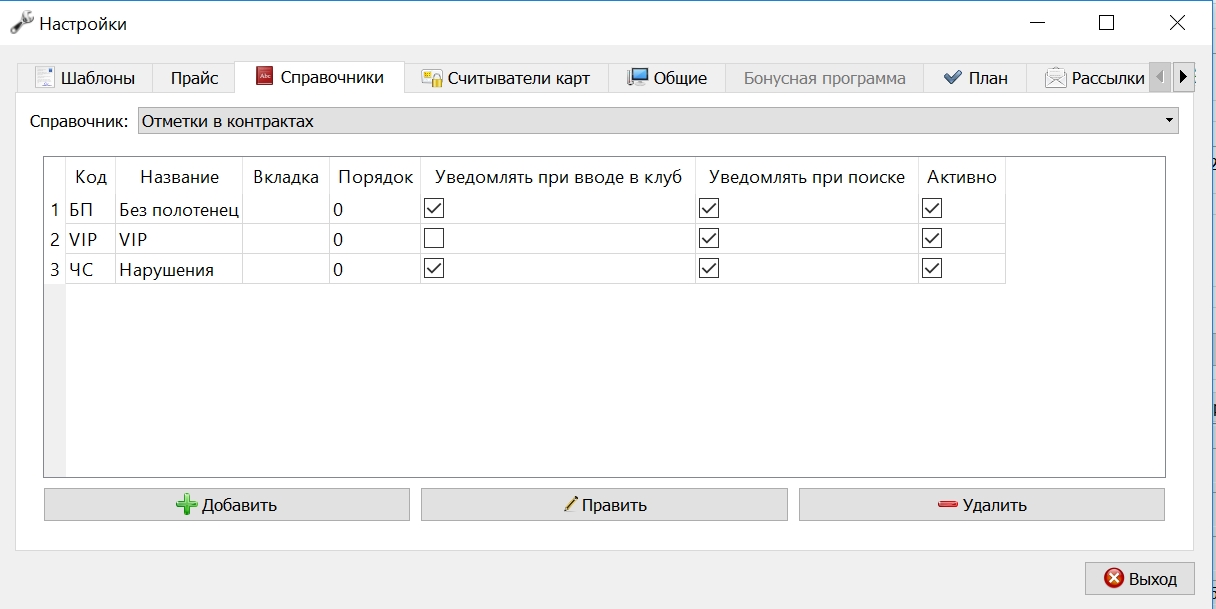Switch to the Общие tab
The height and width of the screenshot is (609, 1216).
tap(667, 78)
